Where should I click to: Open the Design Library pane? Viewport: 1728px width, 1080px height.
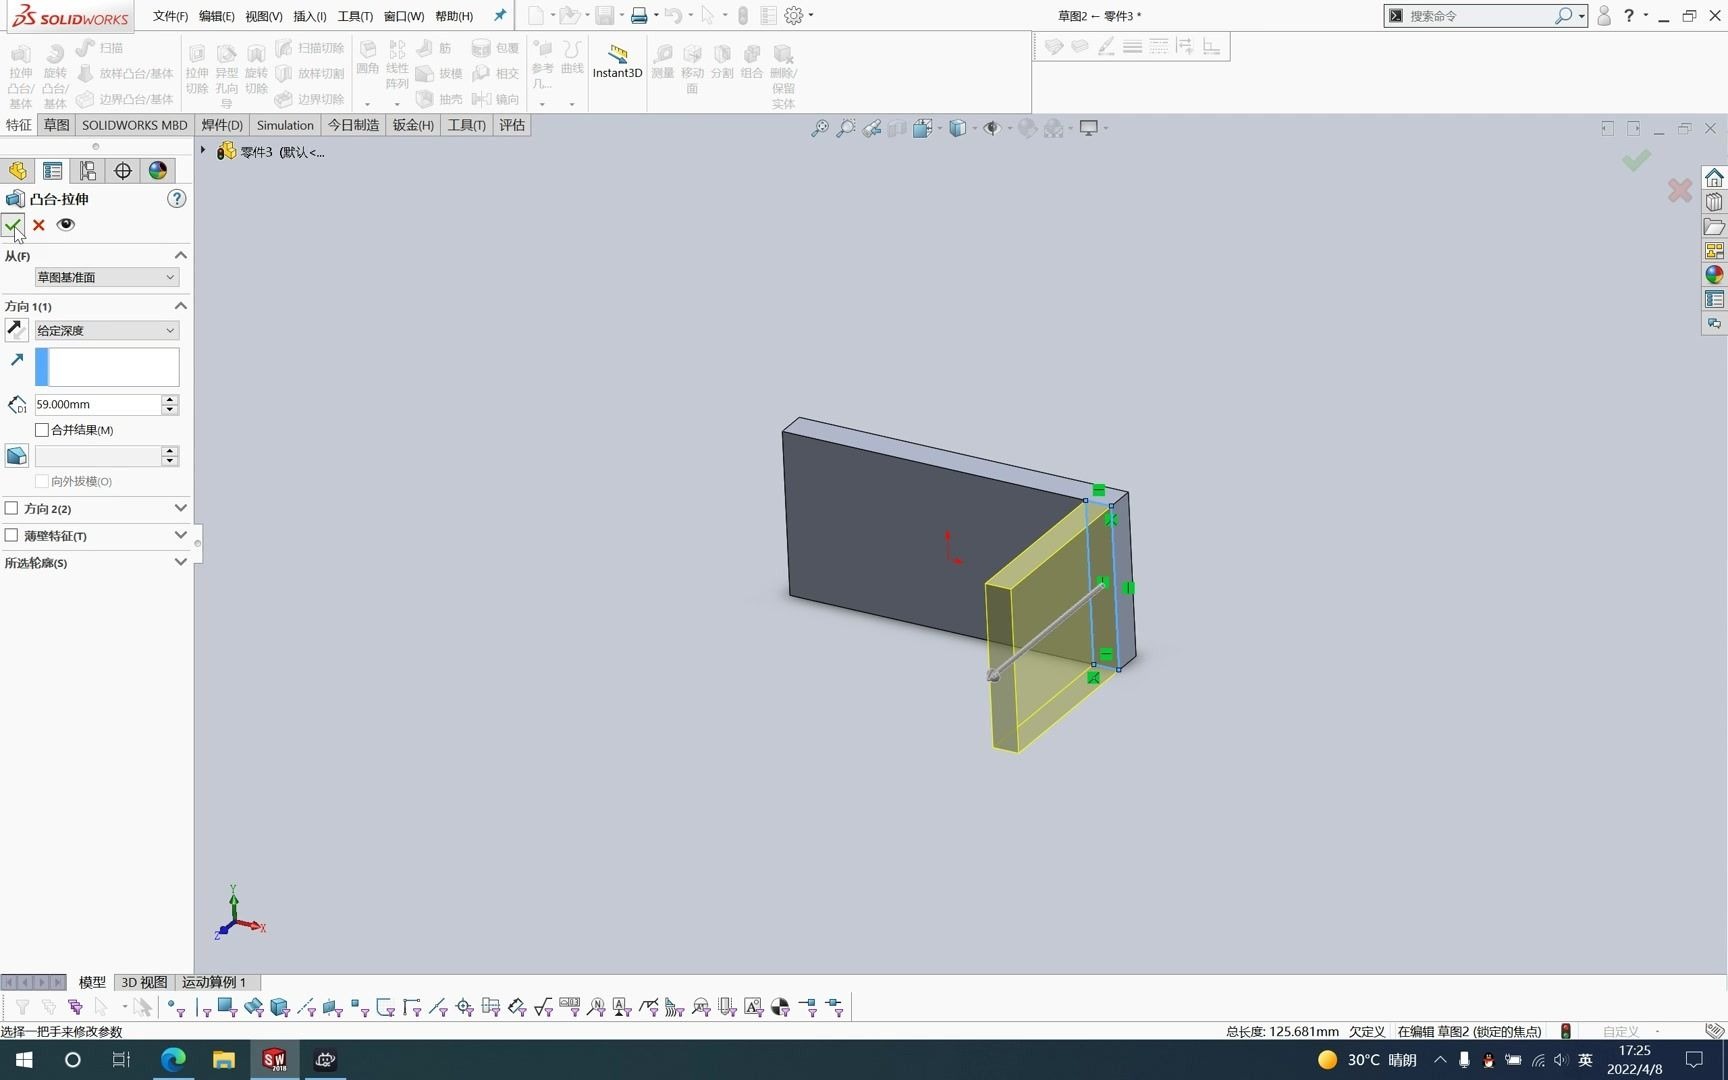click(x=1714, y=202)
